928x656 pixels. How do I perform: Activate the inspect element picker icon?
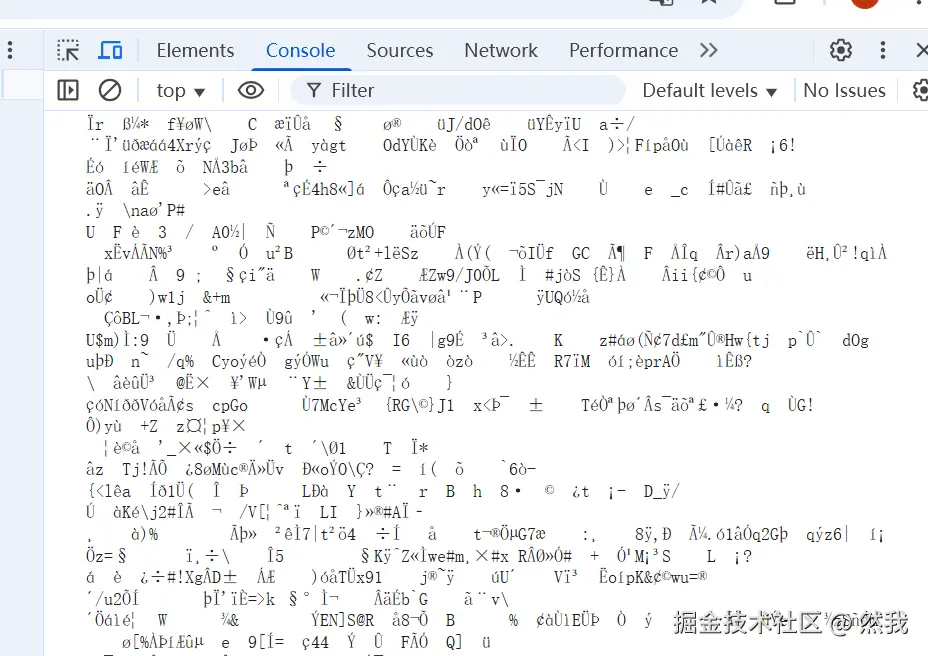pyautogui.click(x=68, y=50)
